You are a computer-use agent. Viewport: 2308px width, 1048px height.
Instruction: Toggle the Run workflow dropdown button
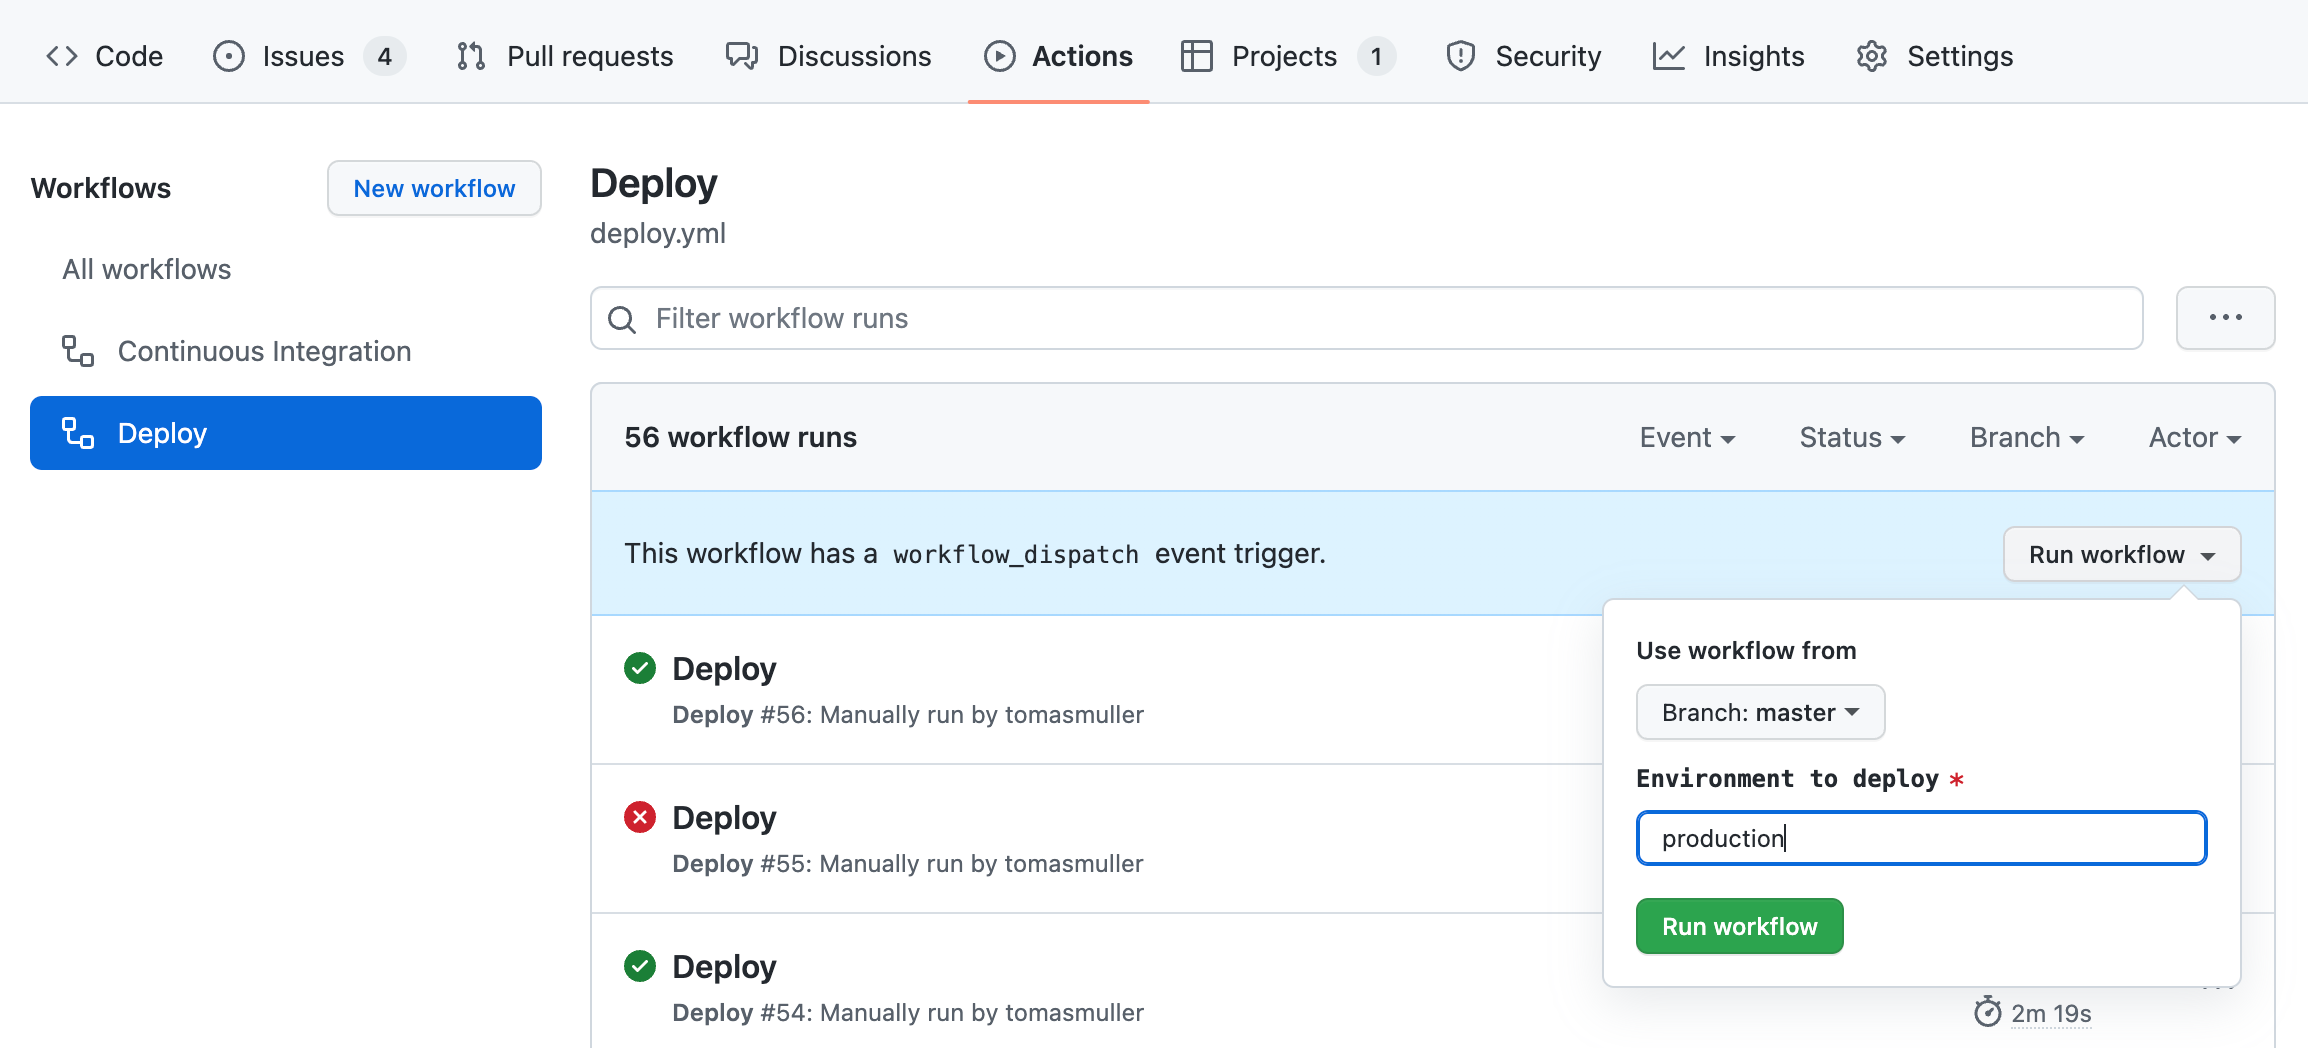(2122, 554)
